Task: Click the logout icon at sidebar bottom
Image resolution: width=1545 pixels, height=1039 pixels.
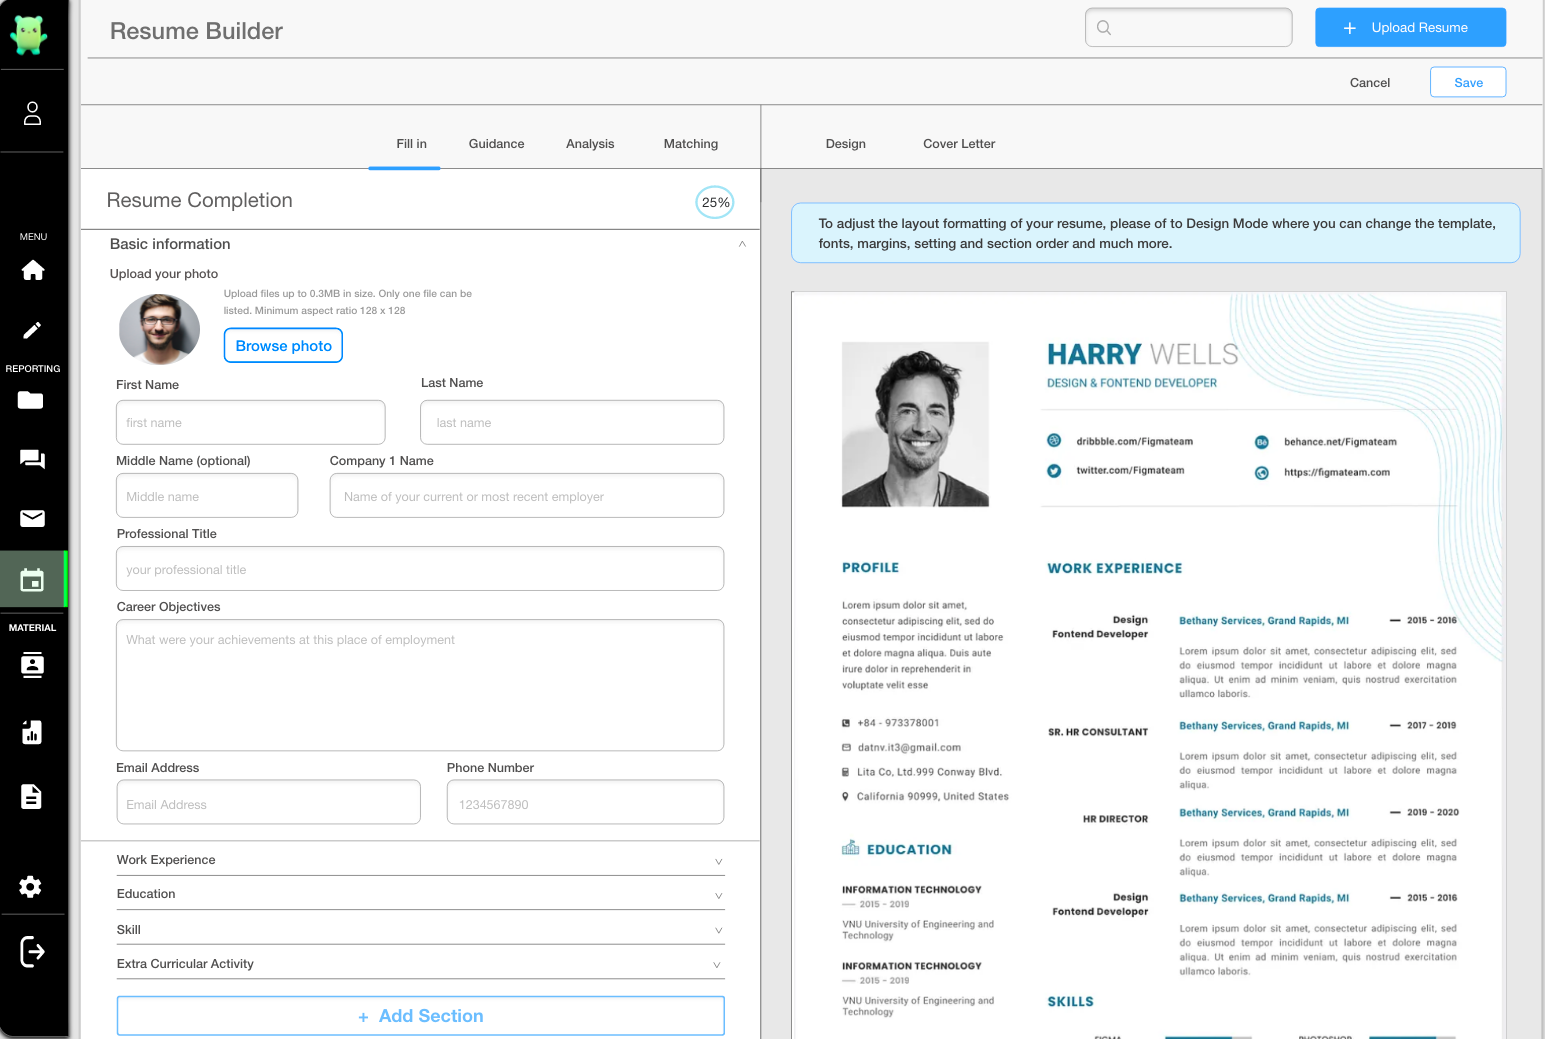Action: [31, 951]
